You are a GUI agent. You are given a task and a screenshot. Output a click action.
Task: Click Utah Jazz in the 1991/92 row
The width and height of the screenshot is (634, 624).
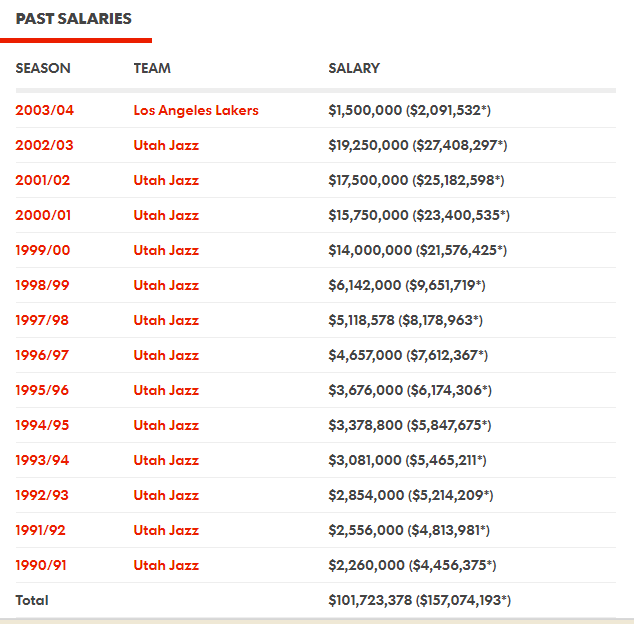click(x=166, y=530)
